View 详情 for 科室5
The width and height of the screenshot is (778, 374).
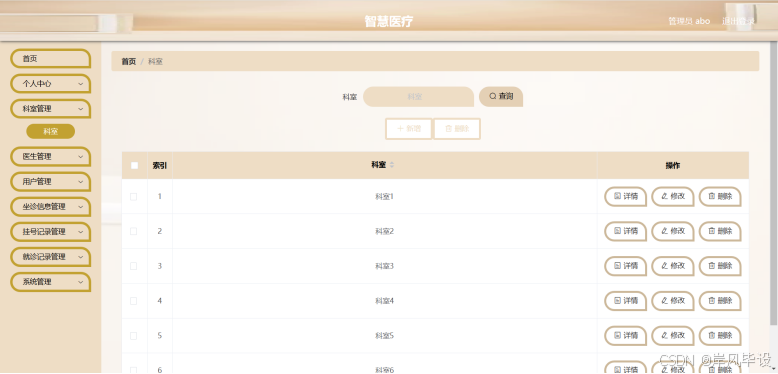pyautogui.click(x=626, y=335)
